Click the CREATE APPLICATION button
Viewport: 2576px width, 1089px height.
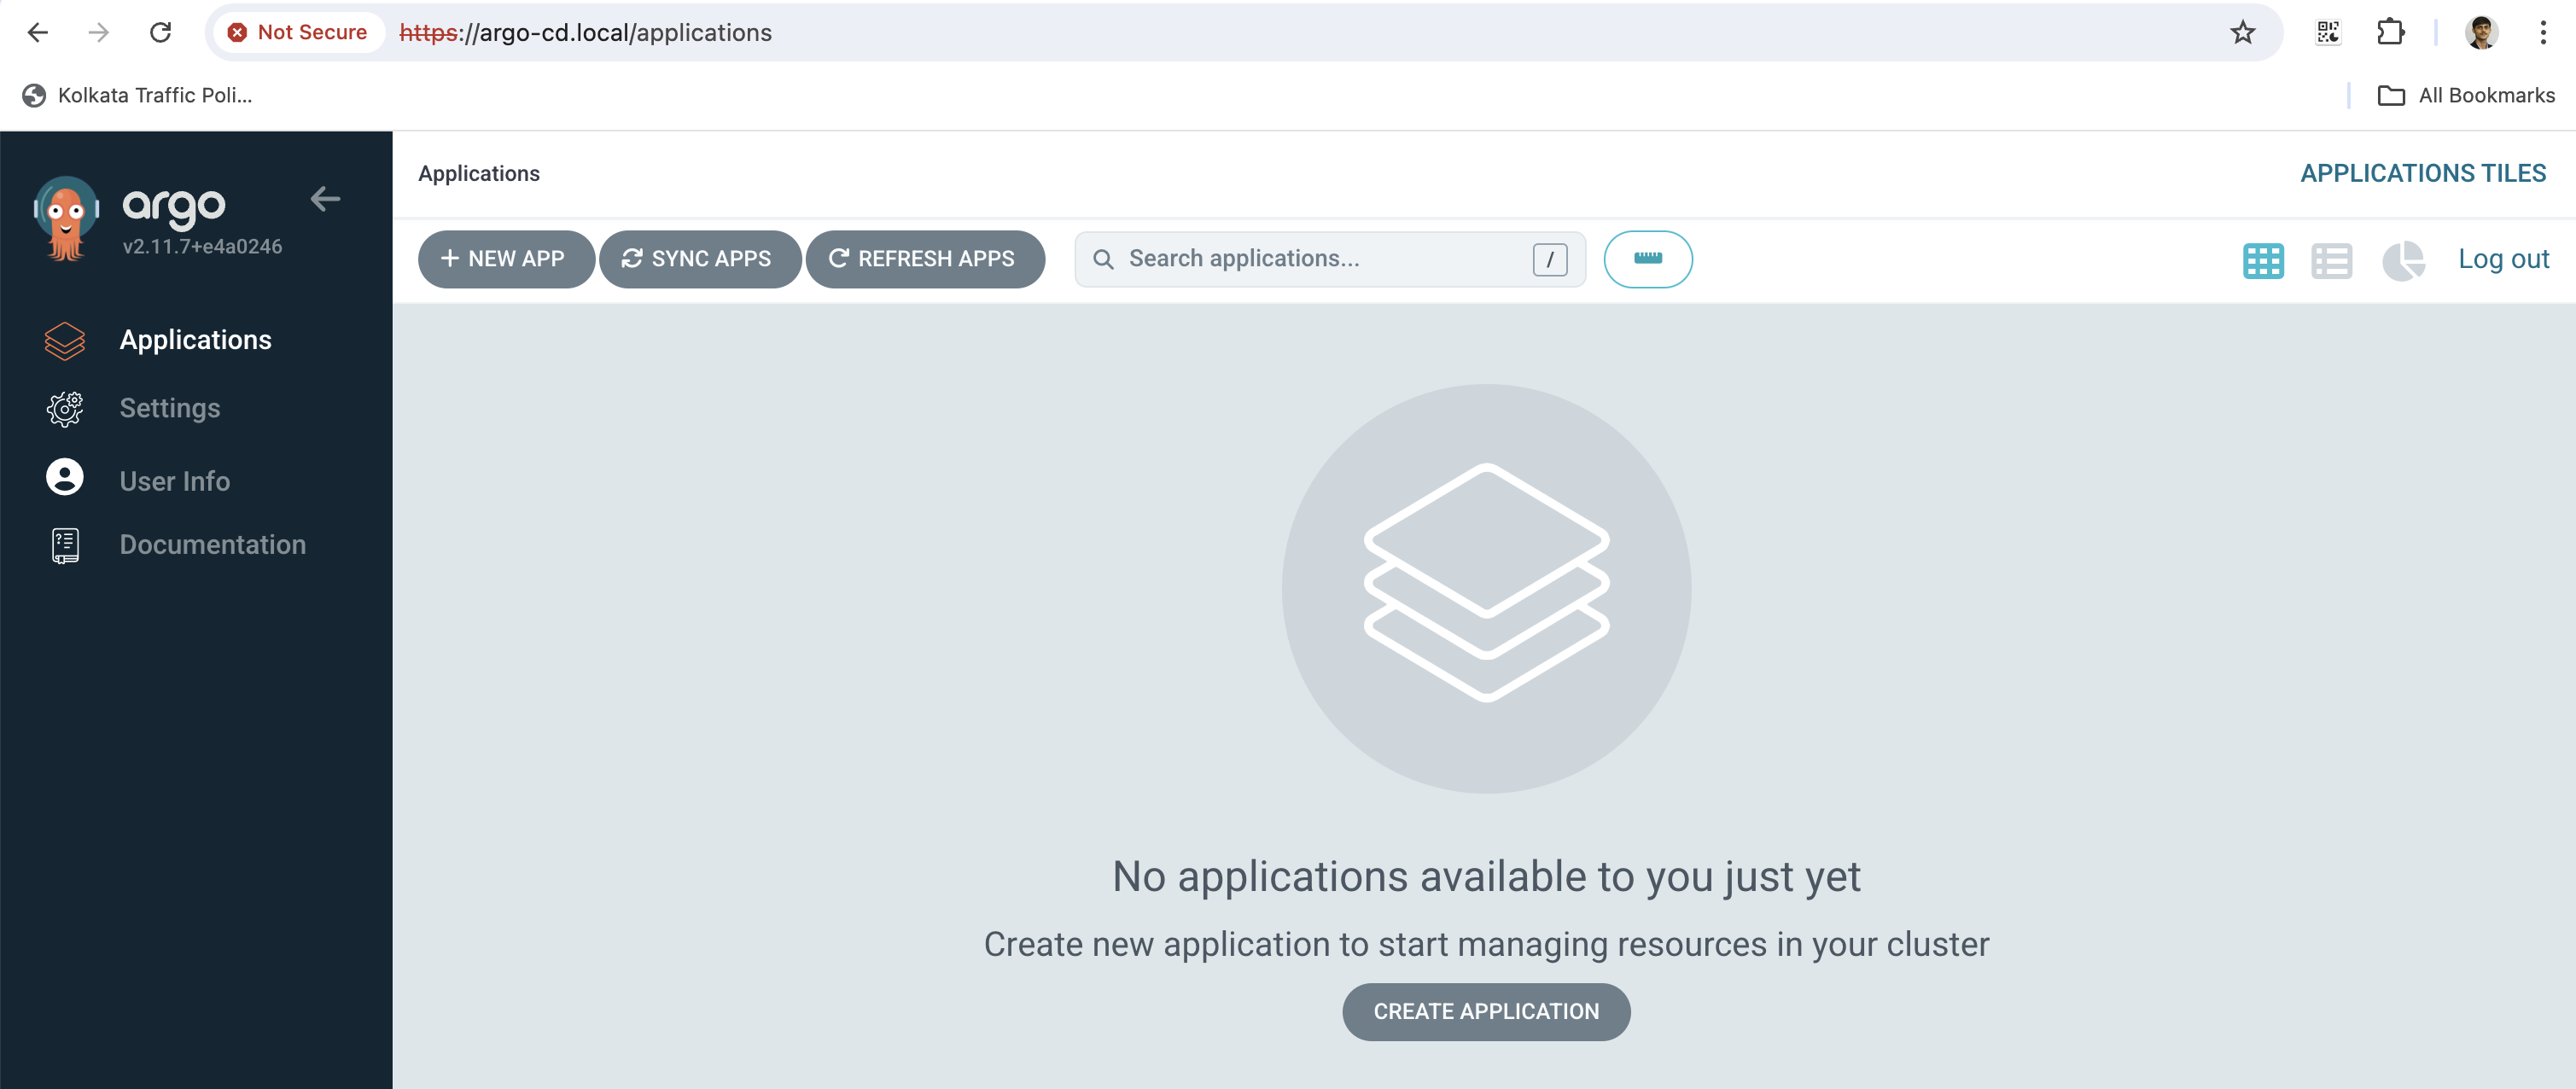[x=1485, y=1011]
